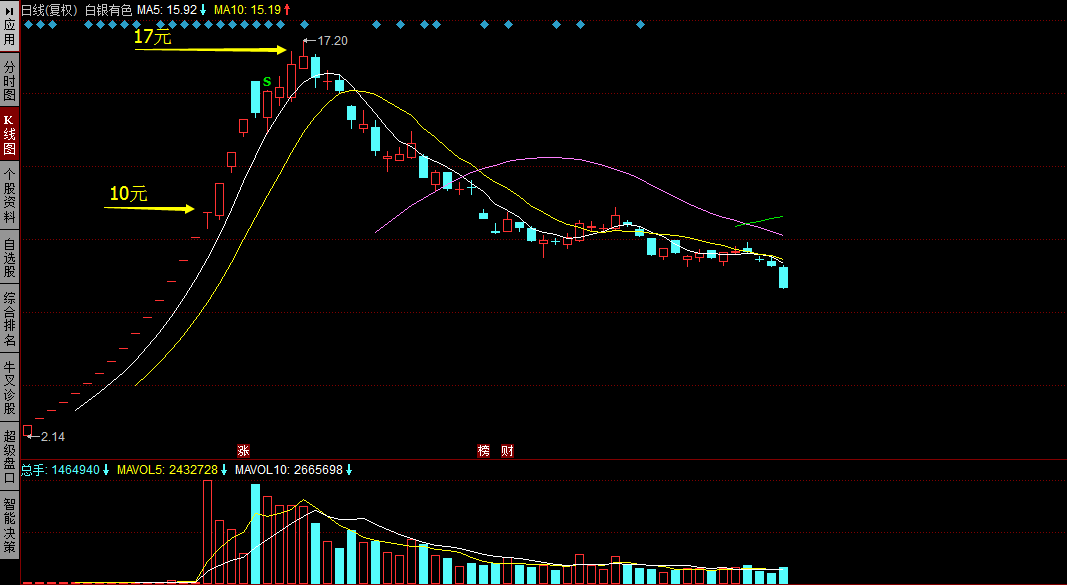Open the red 涨 event marker
The height and width of the screenshot is (585, 1067).
pos(243,450)
